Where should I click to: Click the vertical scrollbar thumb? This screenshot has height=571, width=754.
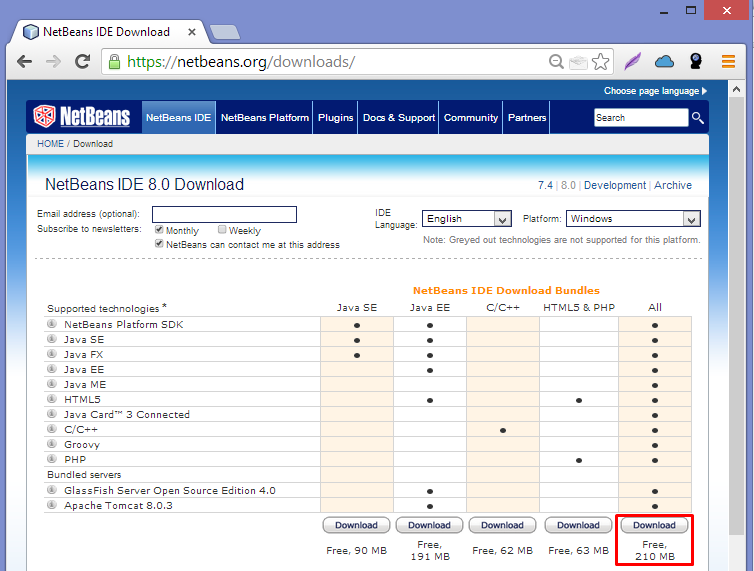pos(736,316)
